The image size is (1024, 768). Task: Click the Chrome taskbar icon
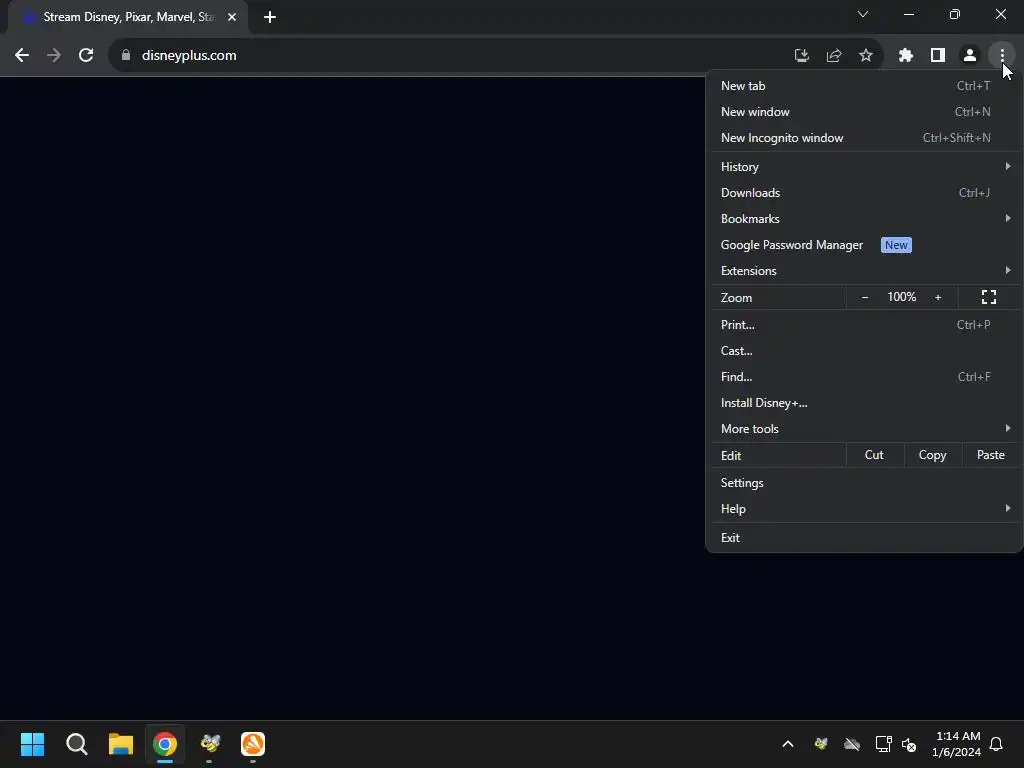coord(165,744)
